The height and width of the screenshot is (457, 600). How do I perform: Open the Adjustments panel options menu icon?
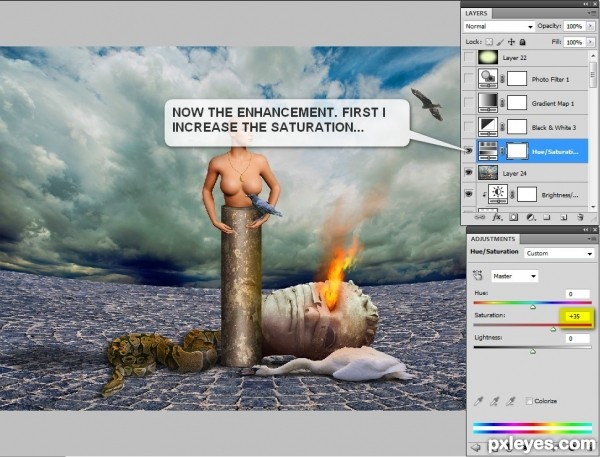pos(591,238)
